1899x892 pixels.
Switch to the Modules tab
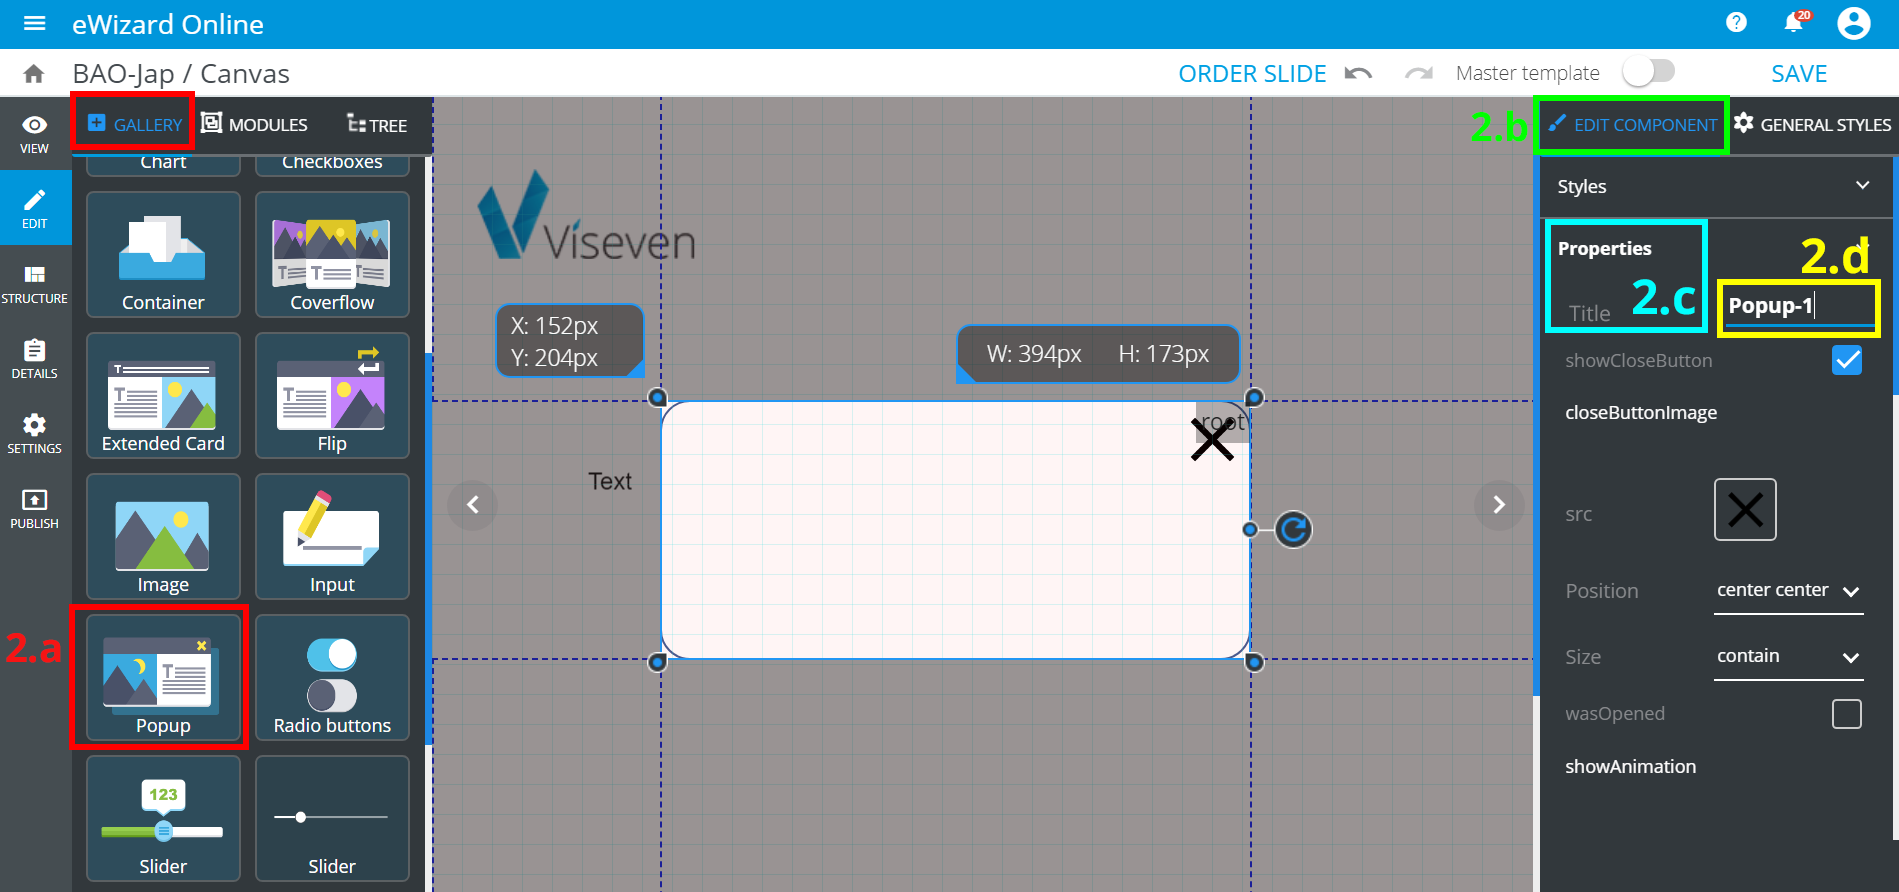coord(255,125)
